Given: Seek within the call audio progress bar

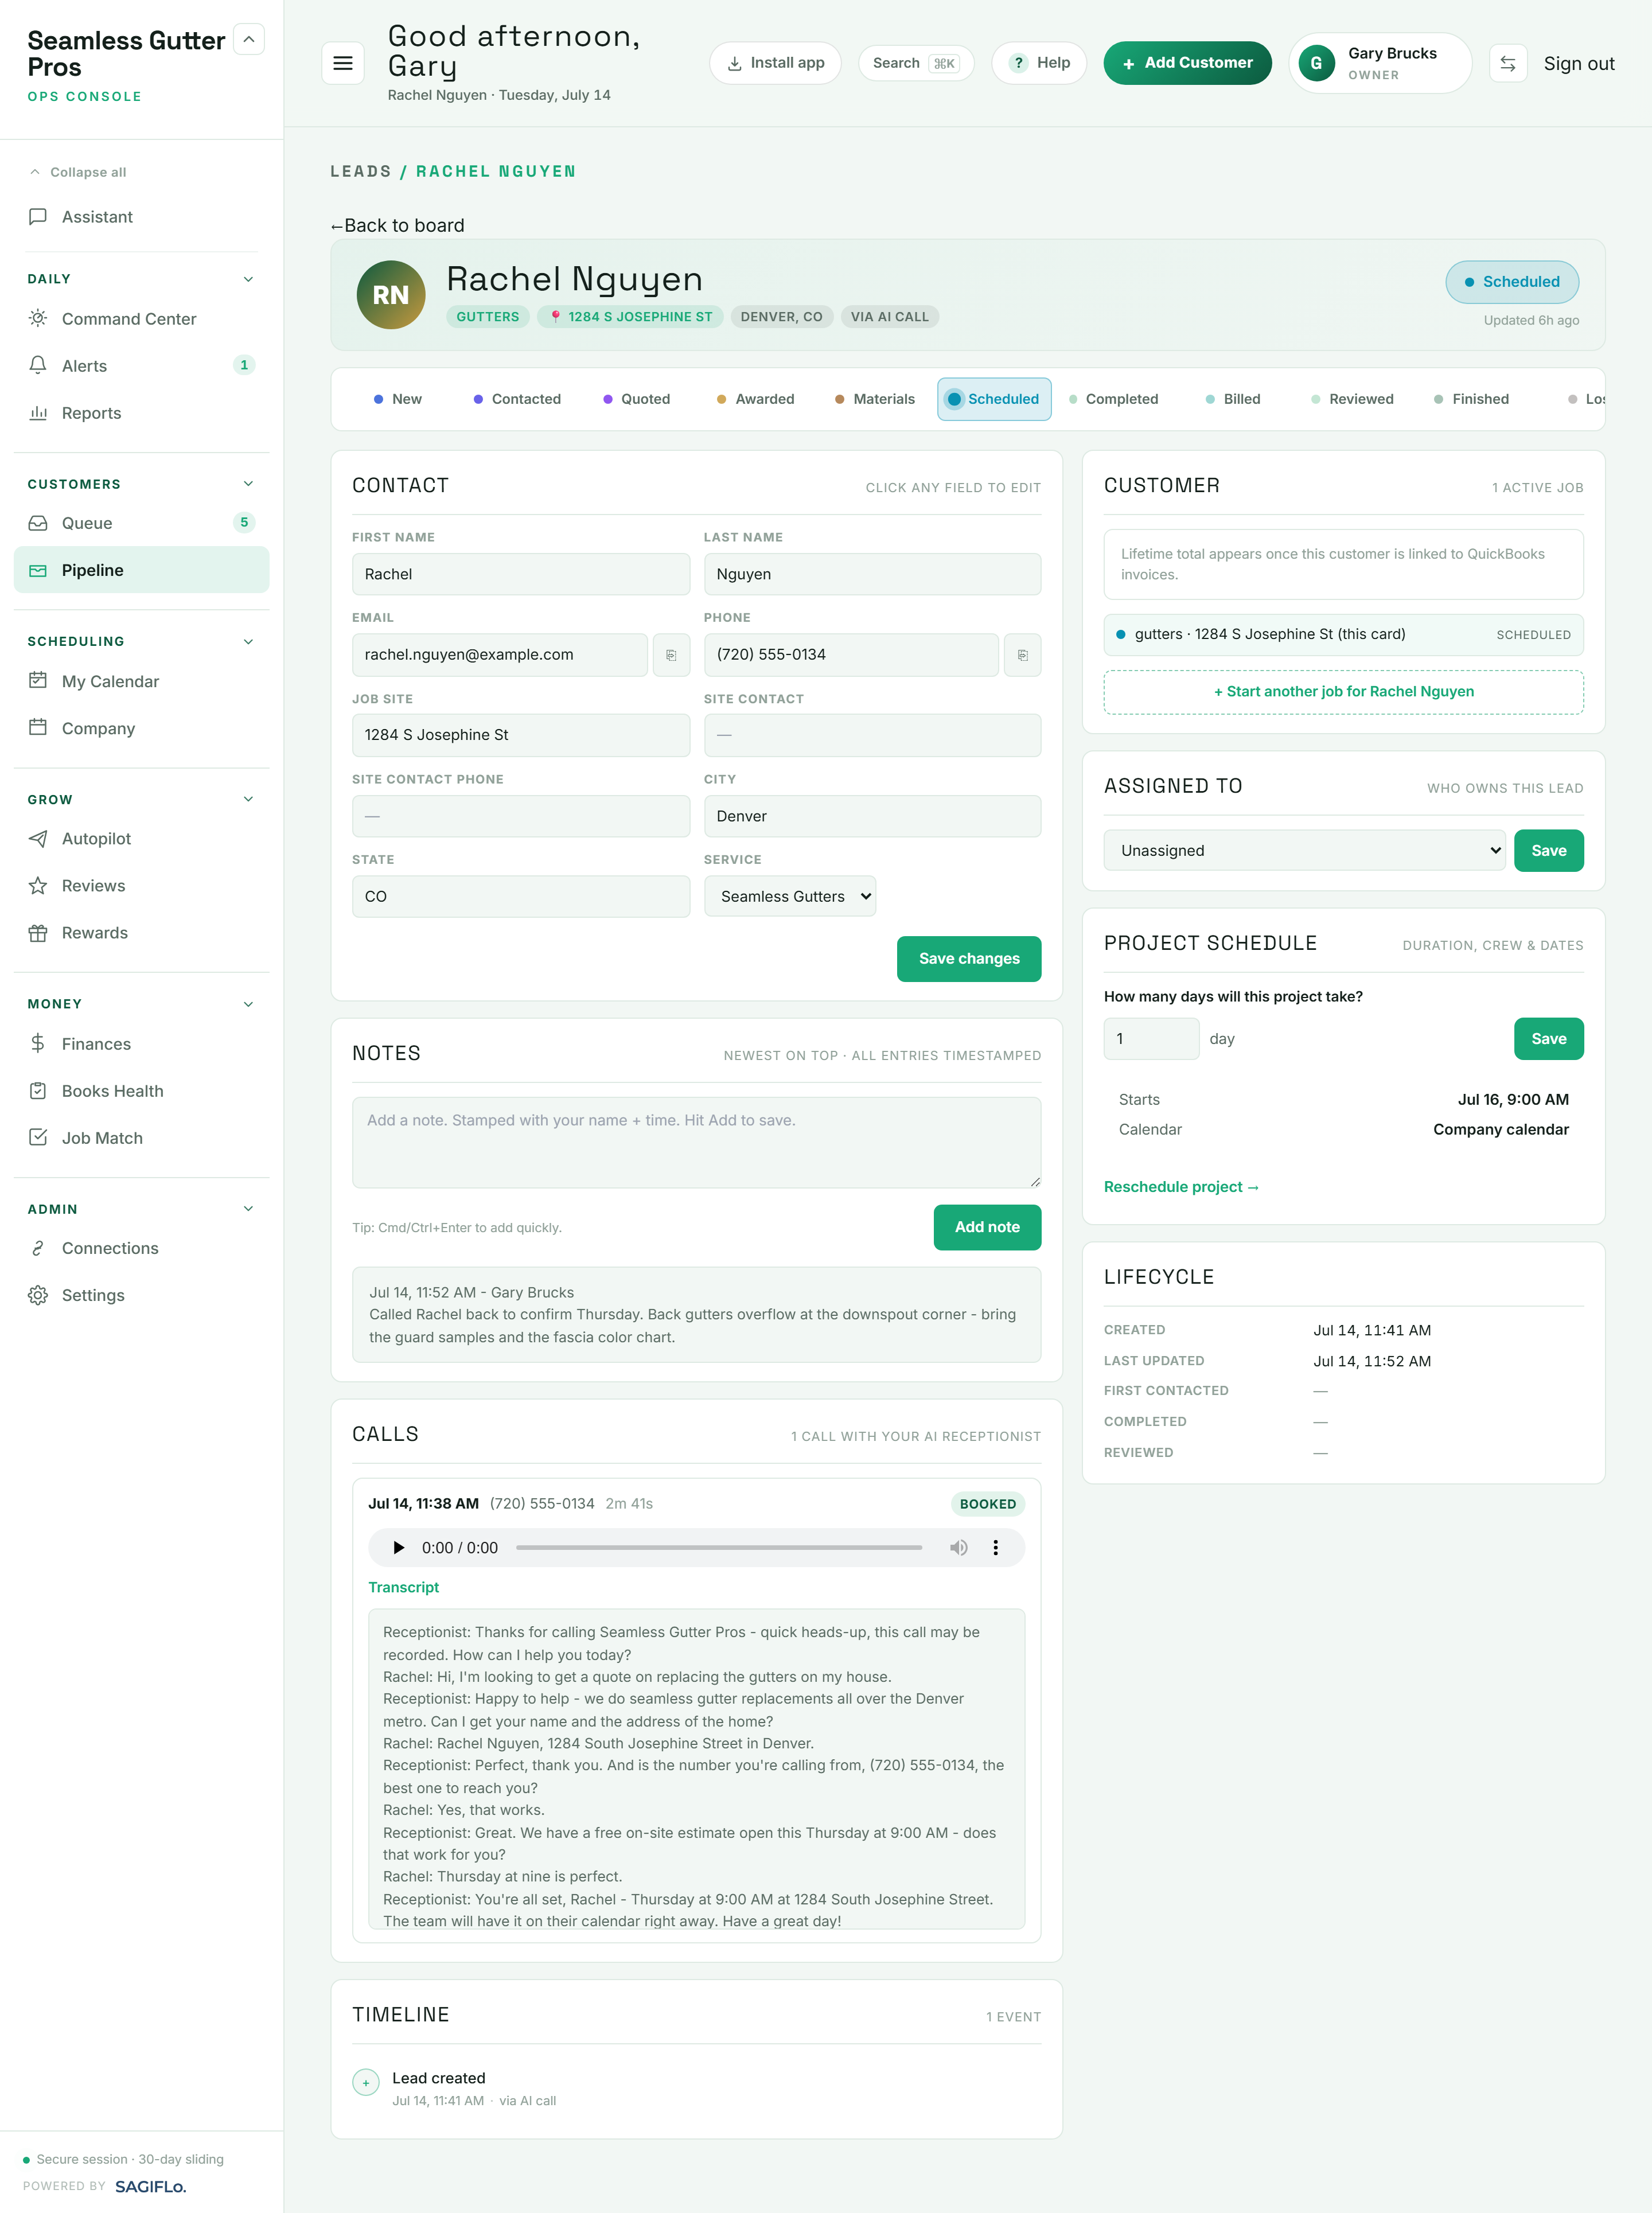Looking at the screenshot, I should [719, 1547].
